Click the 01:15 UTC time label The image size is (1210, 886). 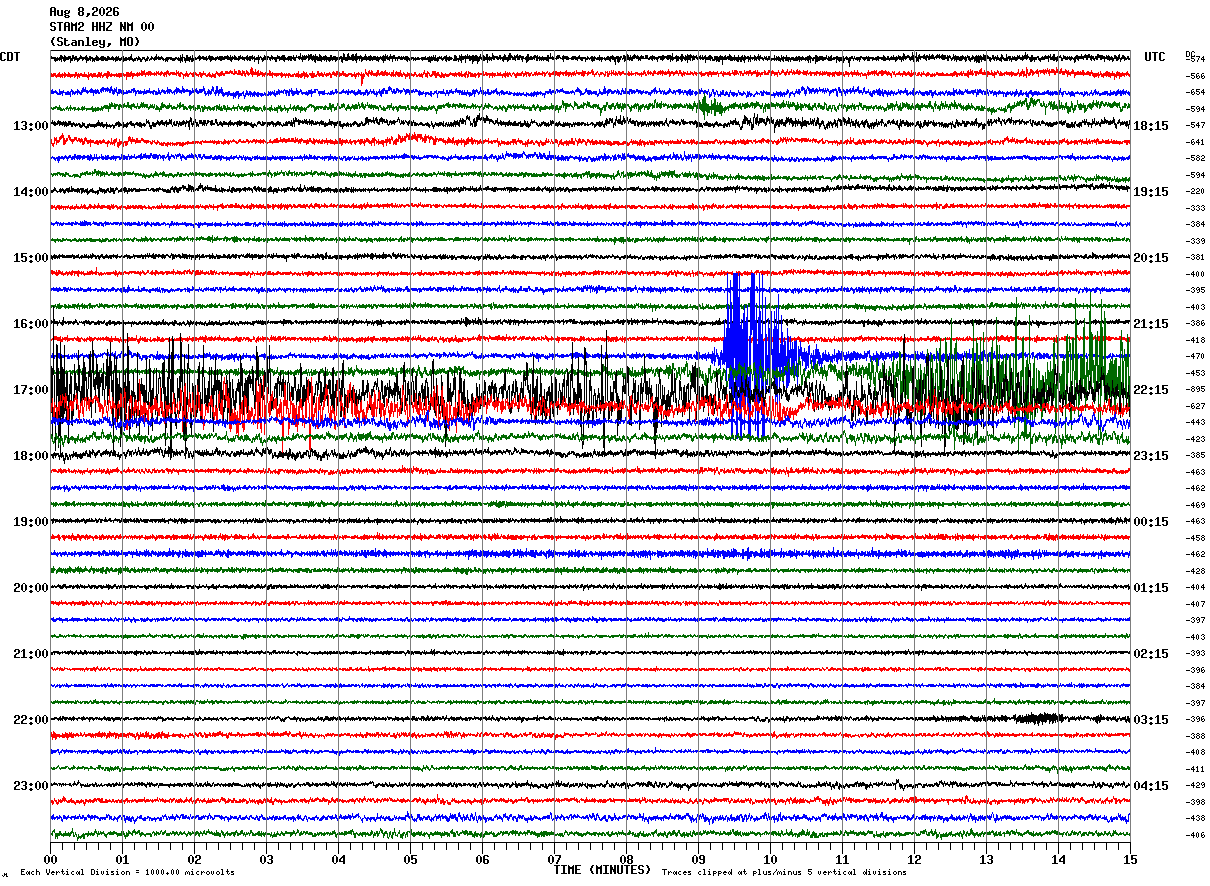point(1150,587)
